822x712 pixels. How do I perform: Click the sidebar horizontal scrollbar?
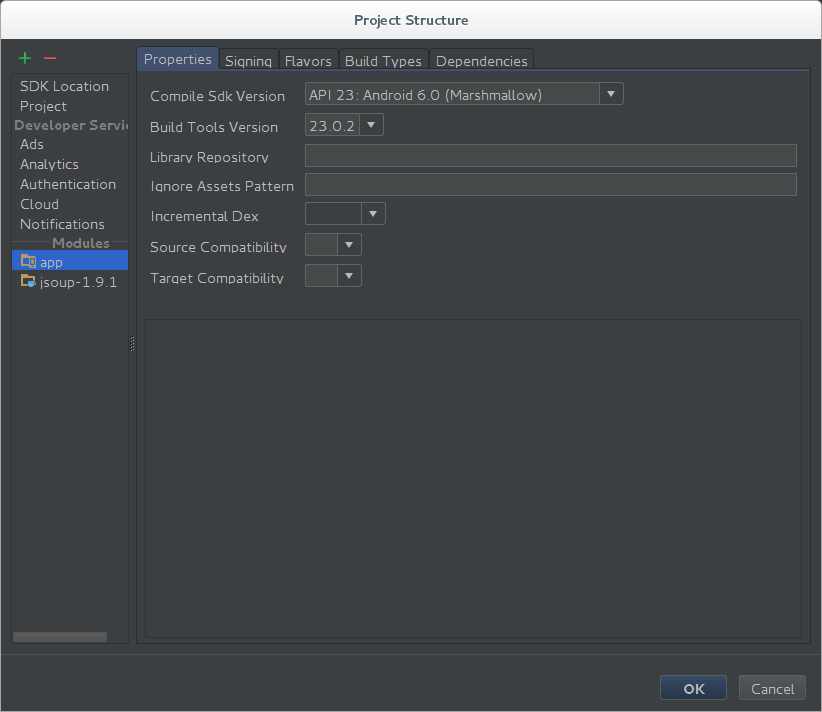pyautogui.click(x=60, y=637)
